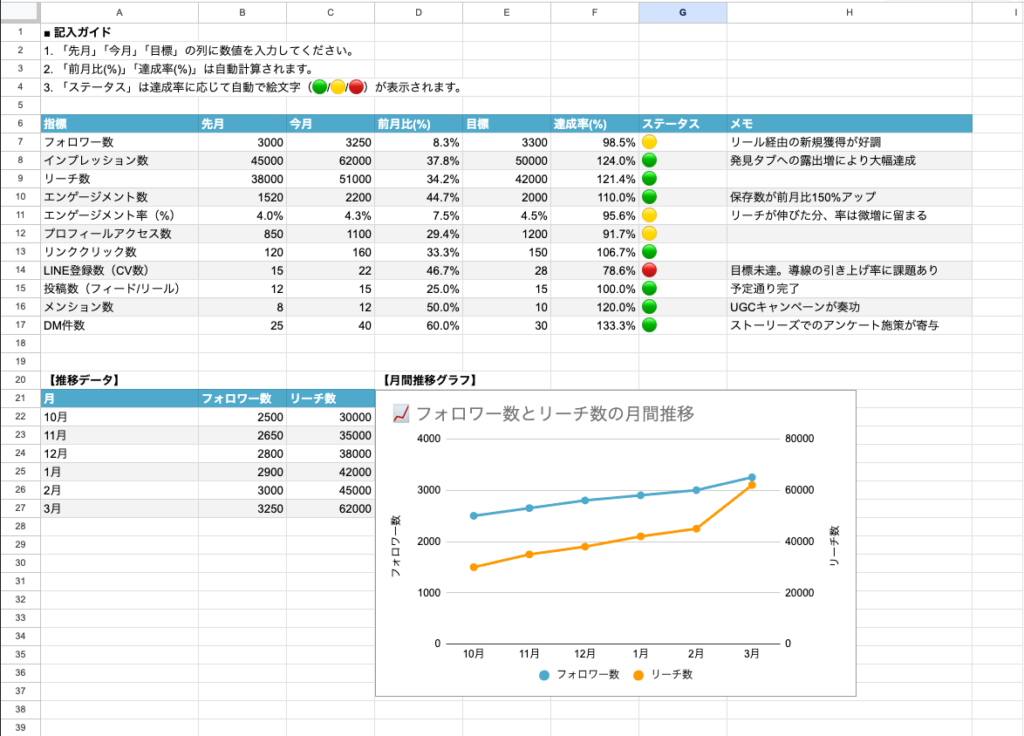Select the 月 header cell in 推移データ table
1024x736 pixels.
[119, 398]
